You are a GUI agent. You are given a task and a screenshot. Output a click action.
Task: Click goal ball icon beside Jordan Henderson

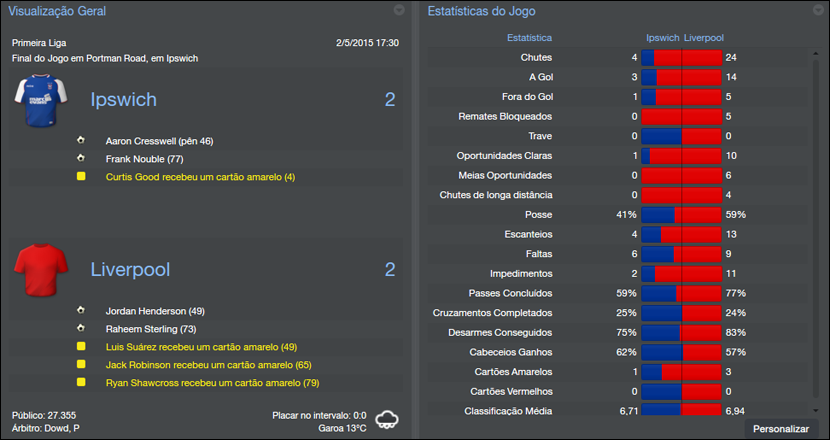[x=81, y=311]
